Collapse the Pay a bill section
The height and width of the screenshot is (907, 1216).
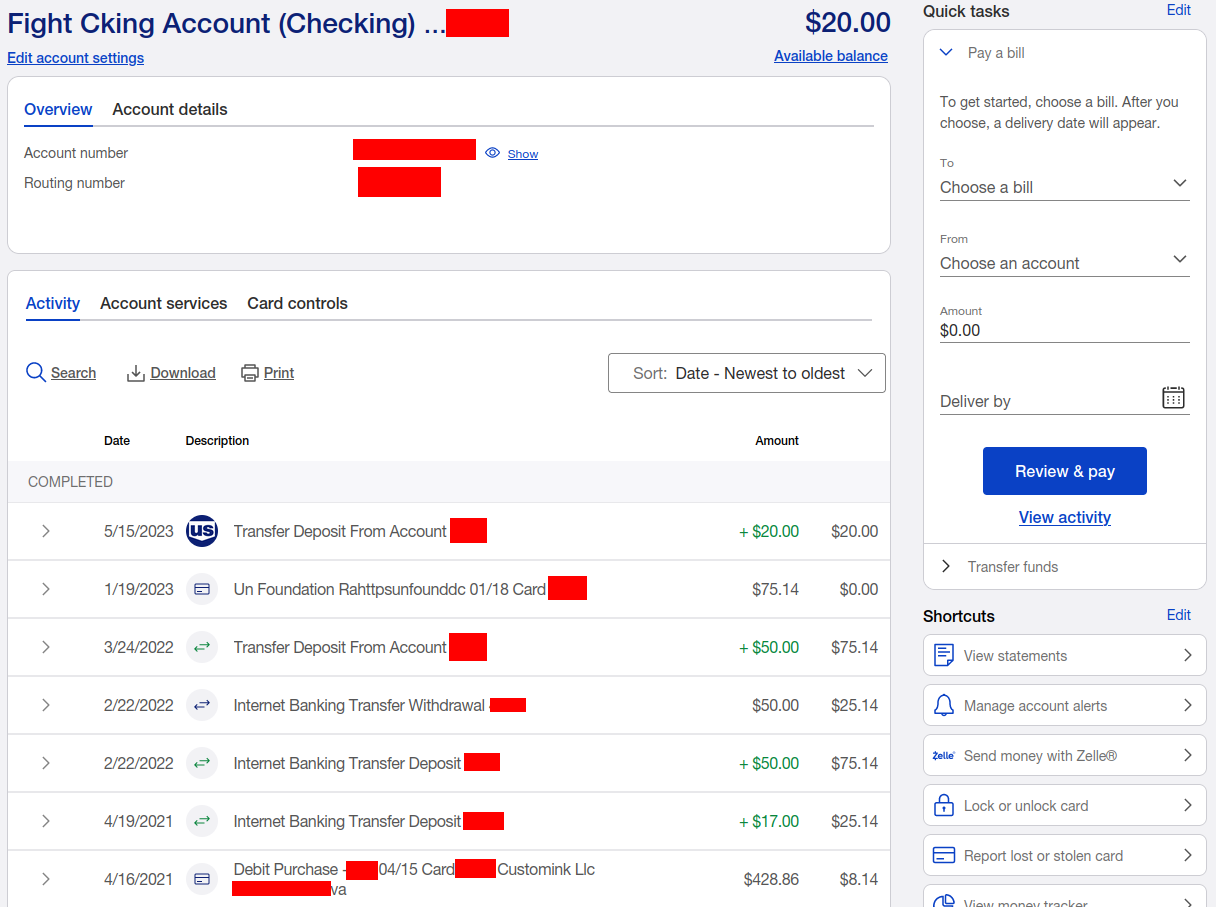click(946, 53)
